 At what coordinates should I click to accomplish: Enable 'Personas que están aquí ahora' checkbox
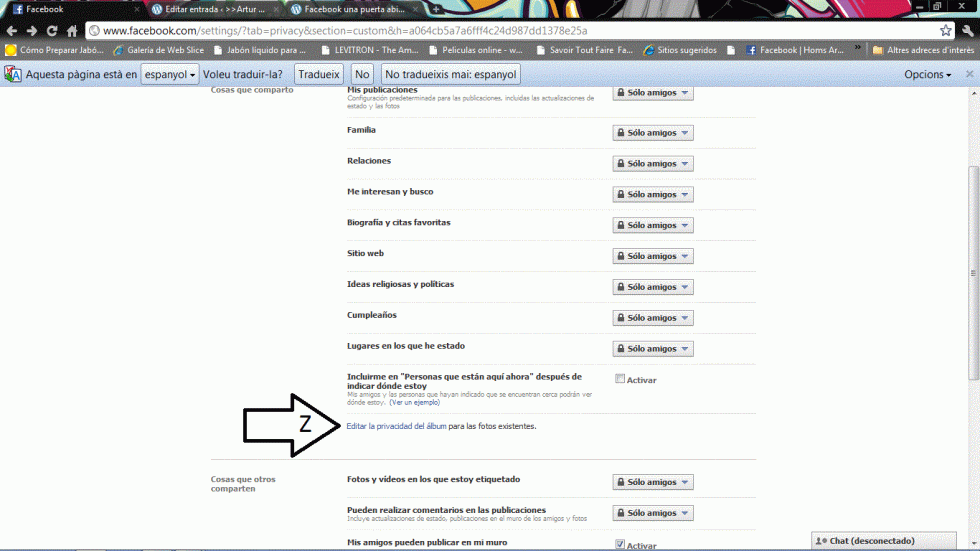(620, 379)
